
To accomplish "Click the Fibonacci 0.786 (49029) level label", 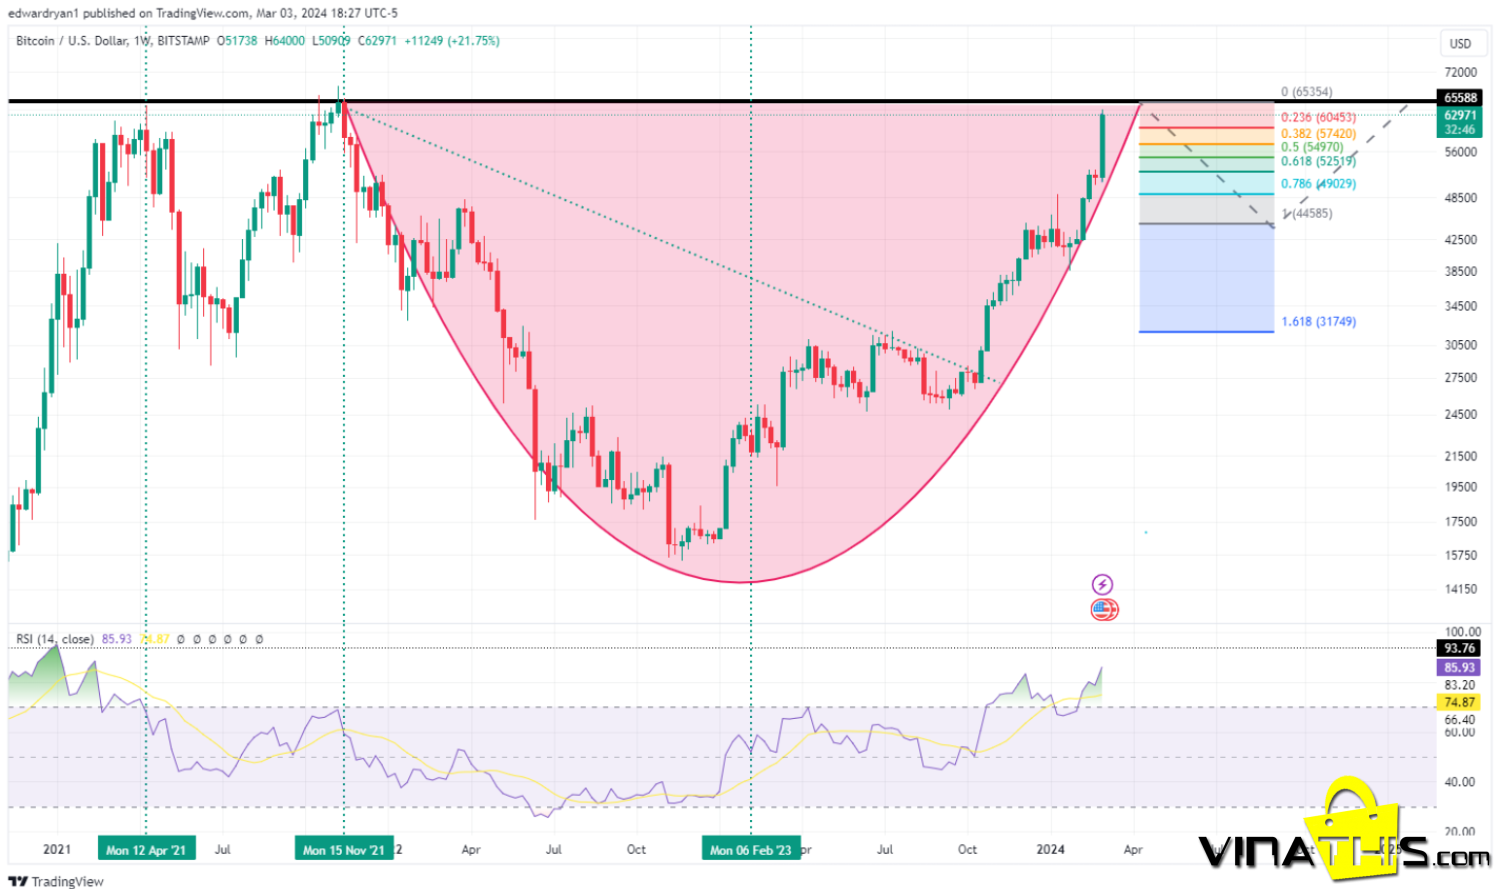I will [1318, 184].
